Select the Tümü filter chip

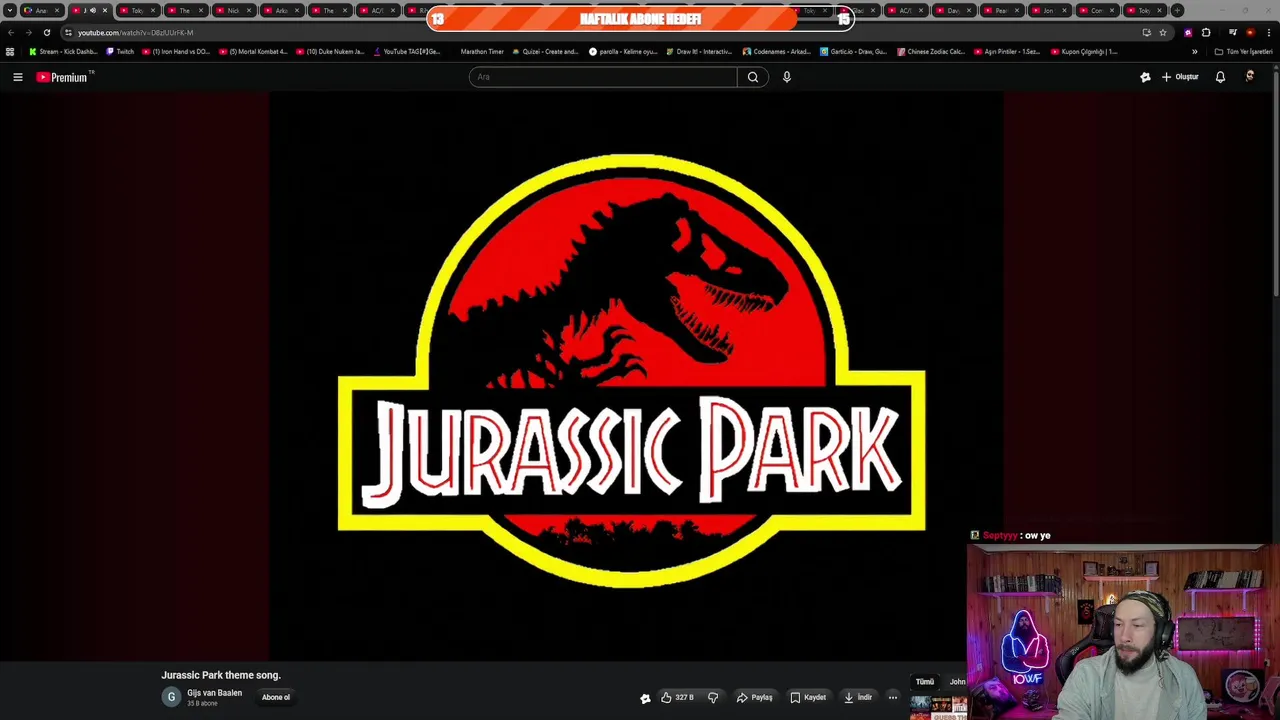point(925,682)
